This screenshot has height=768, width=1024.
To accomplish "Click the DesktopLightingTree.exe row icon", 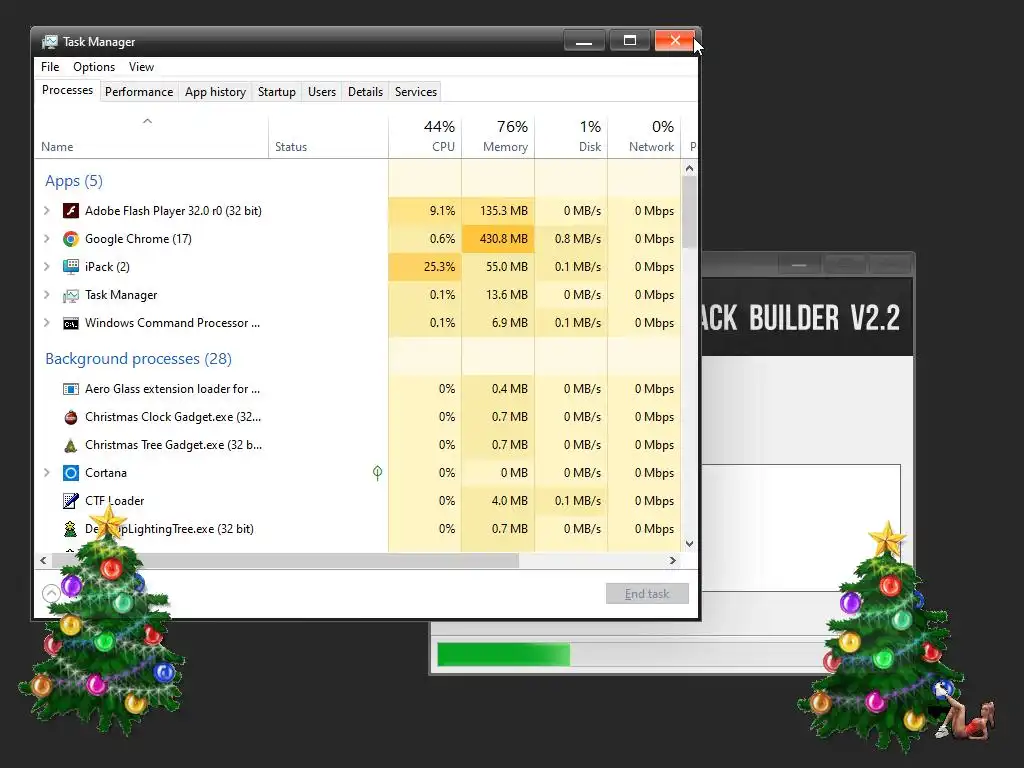I will tap(71, 529).
